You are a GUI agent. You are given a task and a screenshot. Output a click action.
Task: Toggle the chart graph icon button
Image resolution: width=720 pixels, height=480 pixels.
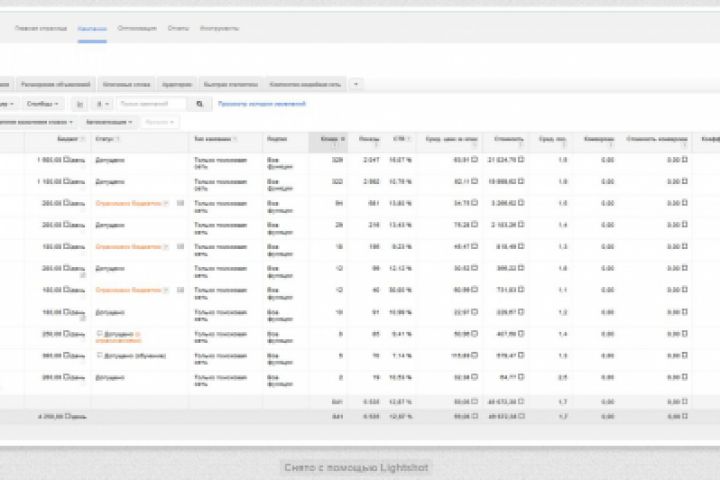[79, 104]
